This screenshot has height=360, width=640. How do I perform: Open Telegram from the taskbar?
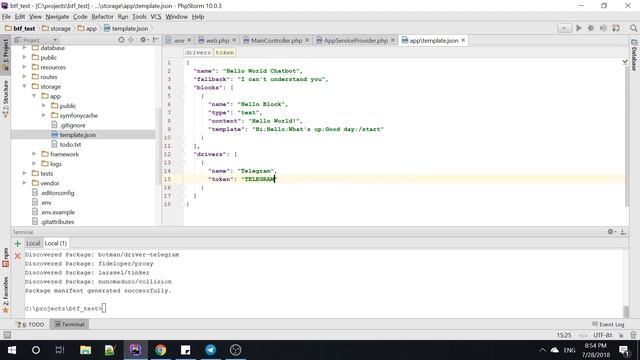pyautogui.click(x=211, y=350)
